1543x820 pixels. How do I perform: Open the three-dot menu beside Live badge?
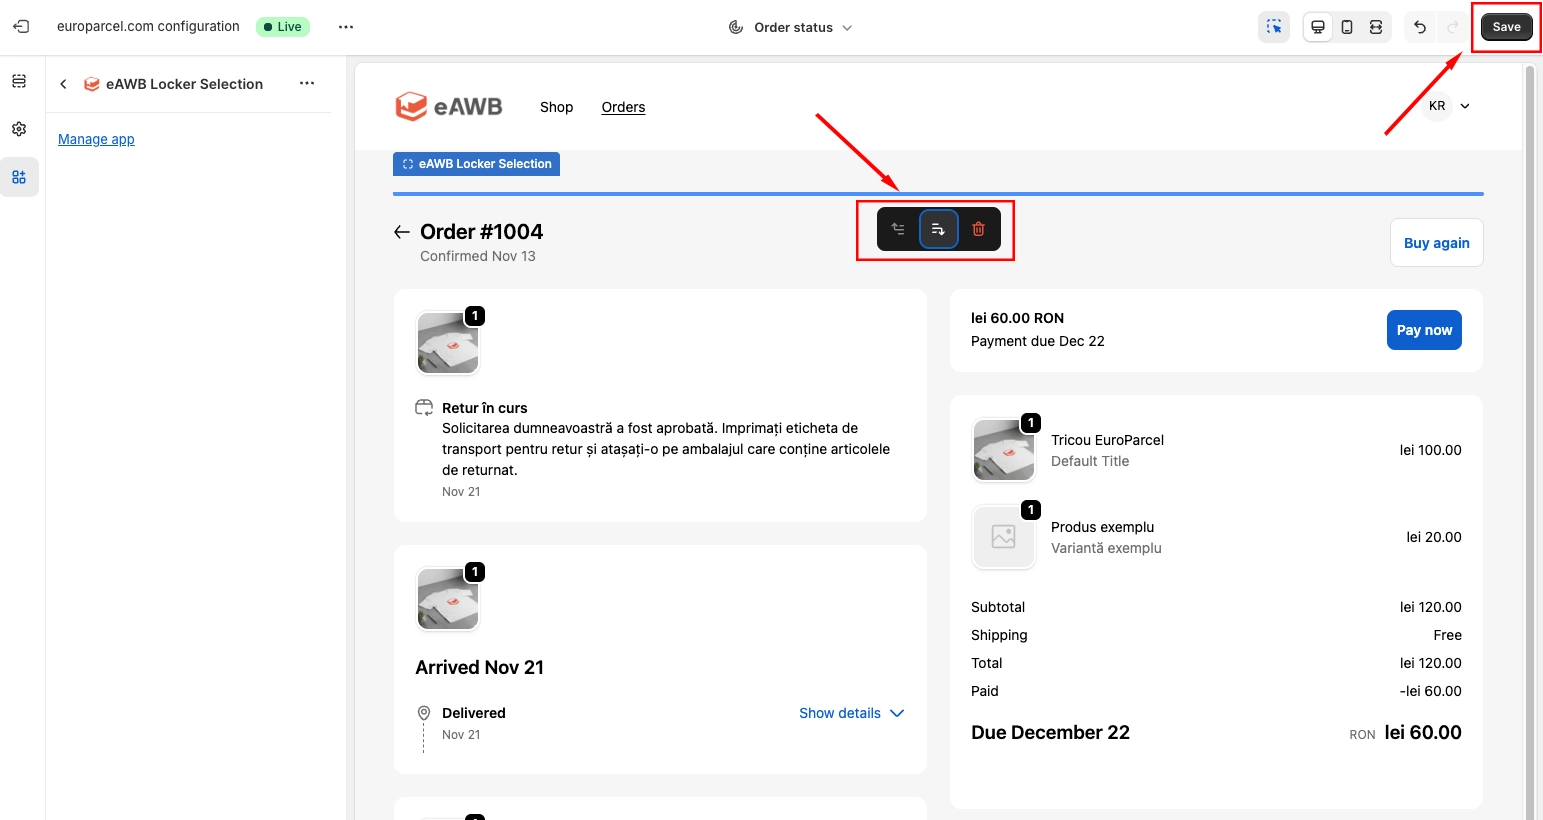pos(346,27)
